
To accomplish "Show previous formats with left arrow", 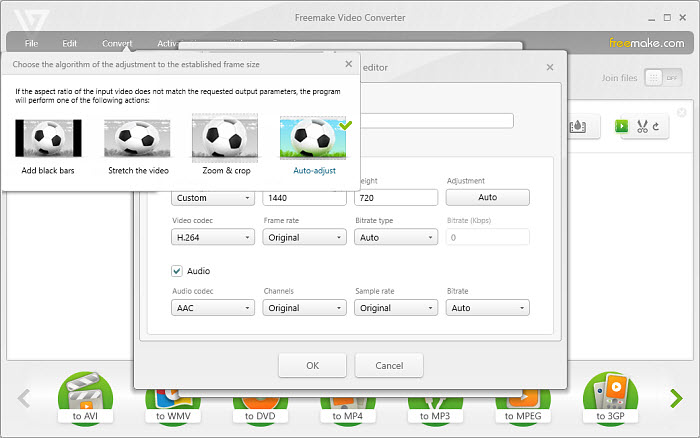I will (x=24, y=398).
